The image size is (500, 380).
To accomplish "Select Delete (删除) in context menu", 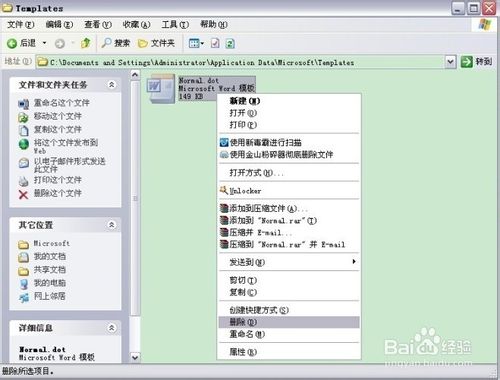I will click(x=289, y=322).
